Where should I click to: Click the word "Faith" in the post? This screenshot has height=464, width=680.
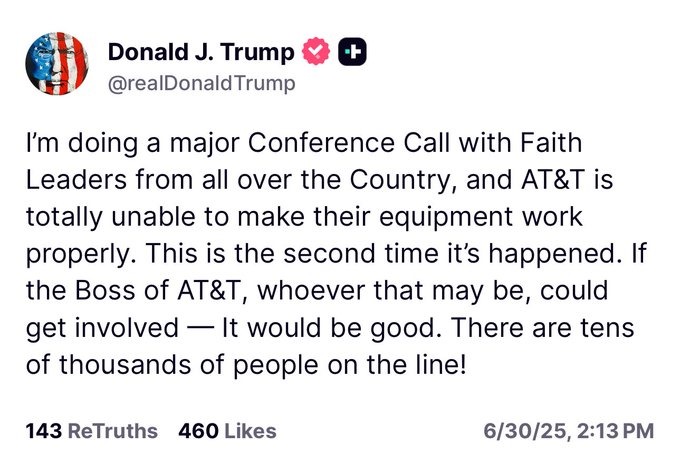tap(551, 143)
